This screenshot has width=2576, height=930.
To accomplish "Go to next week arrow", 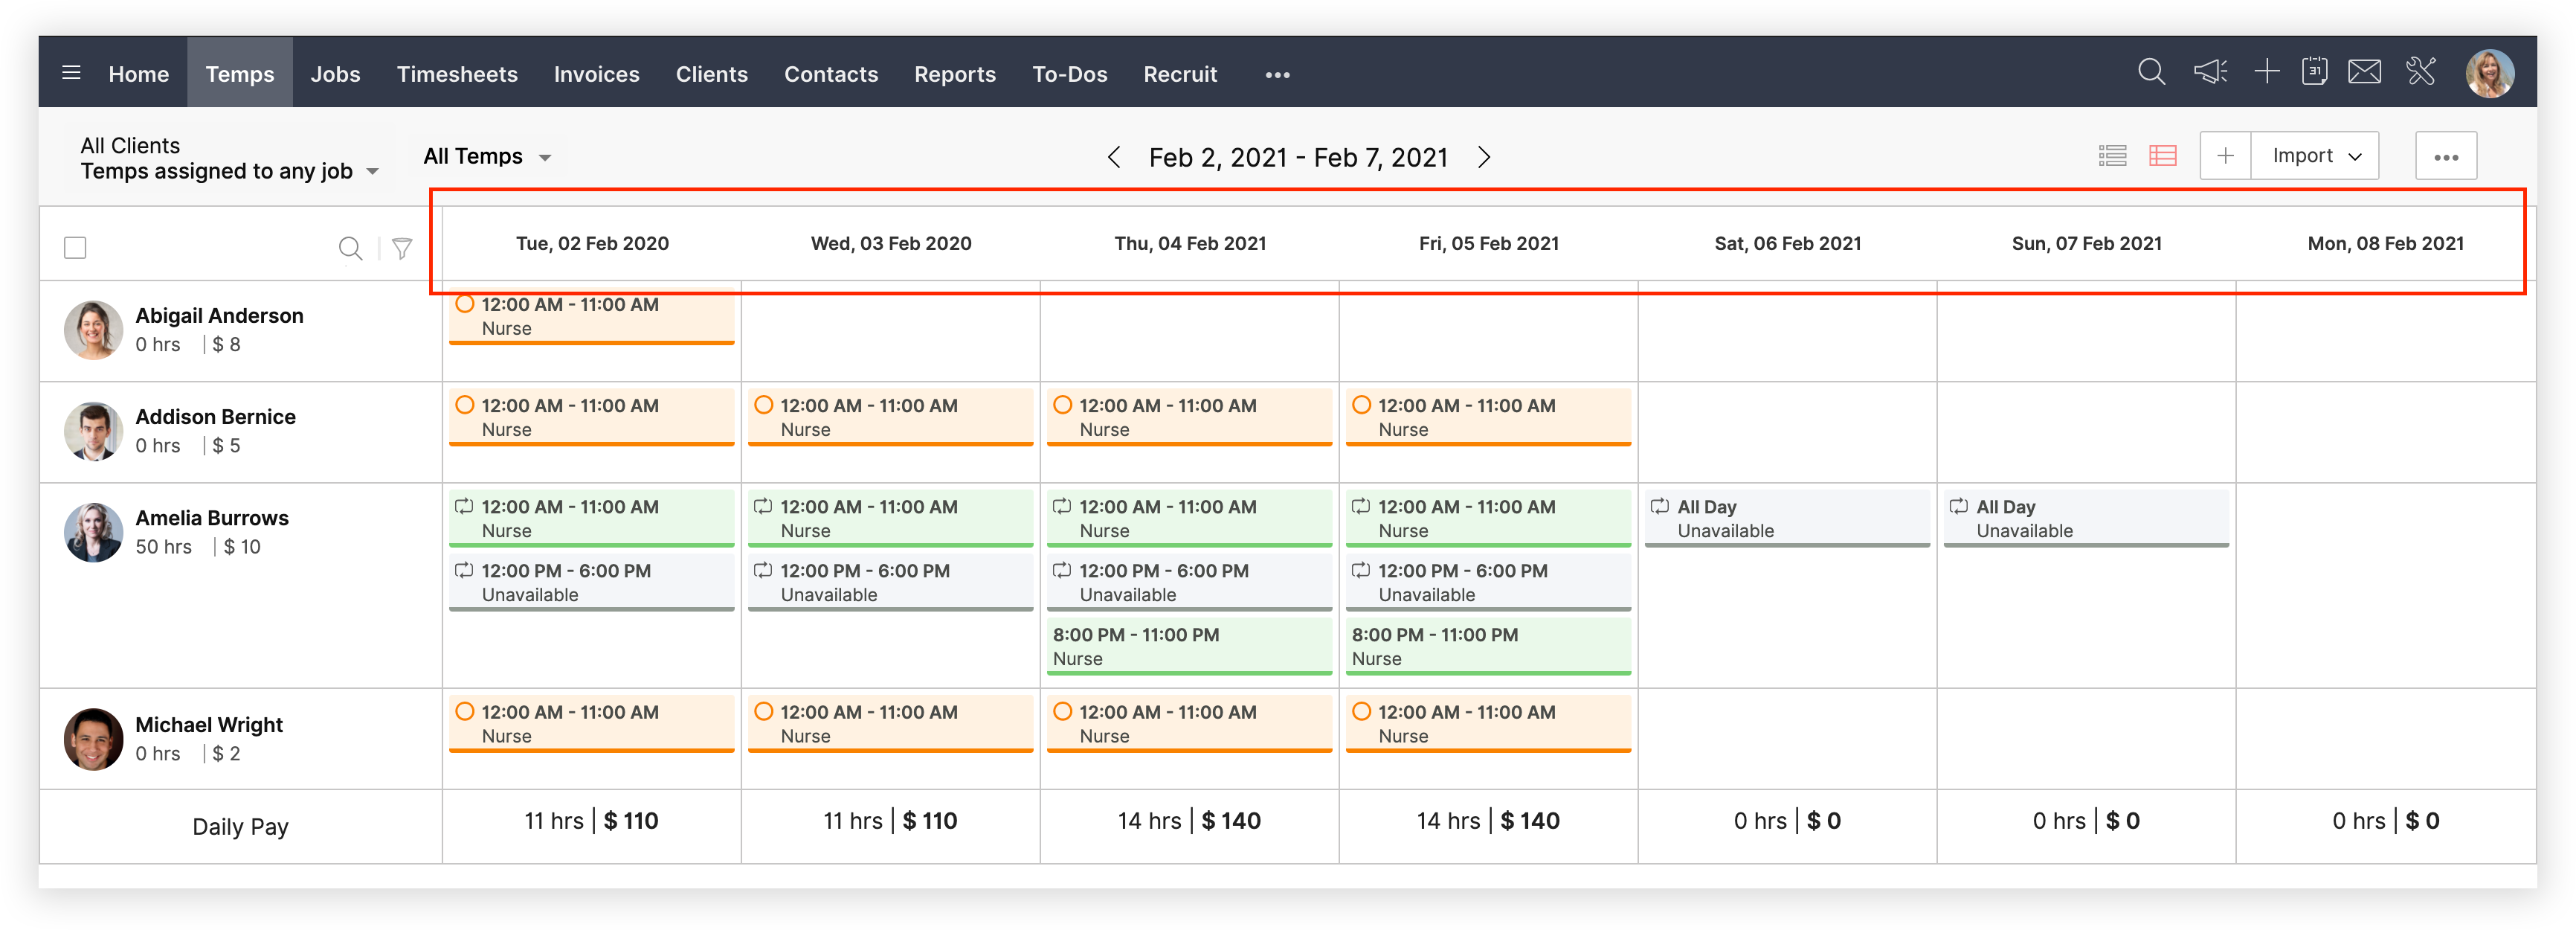I will [1484, 157].
